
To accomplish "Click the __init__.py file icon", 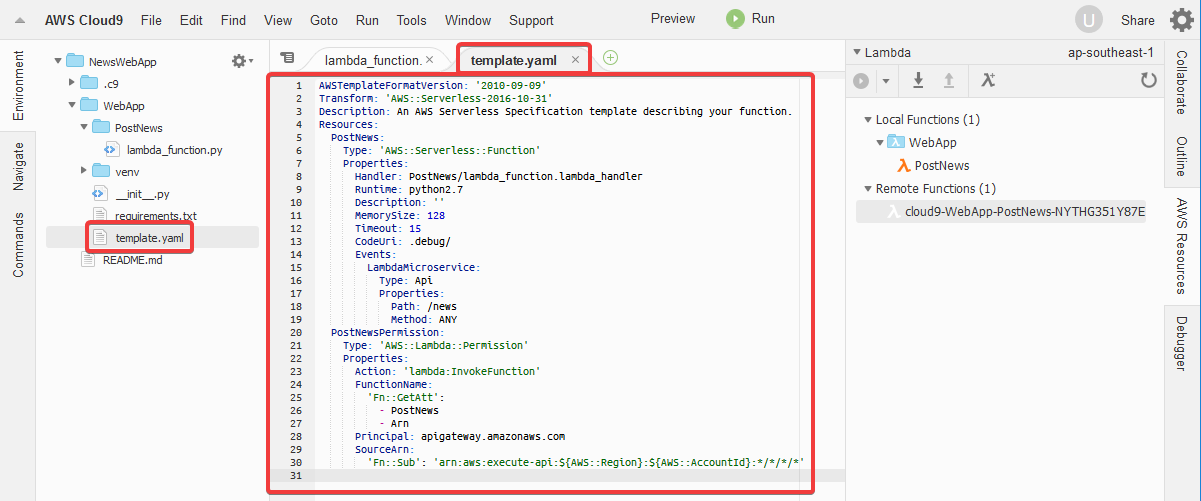I will (99, 194).
